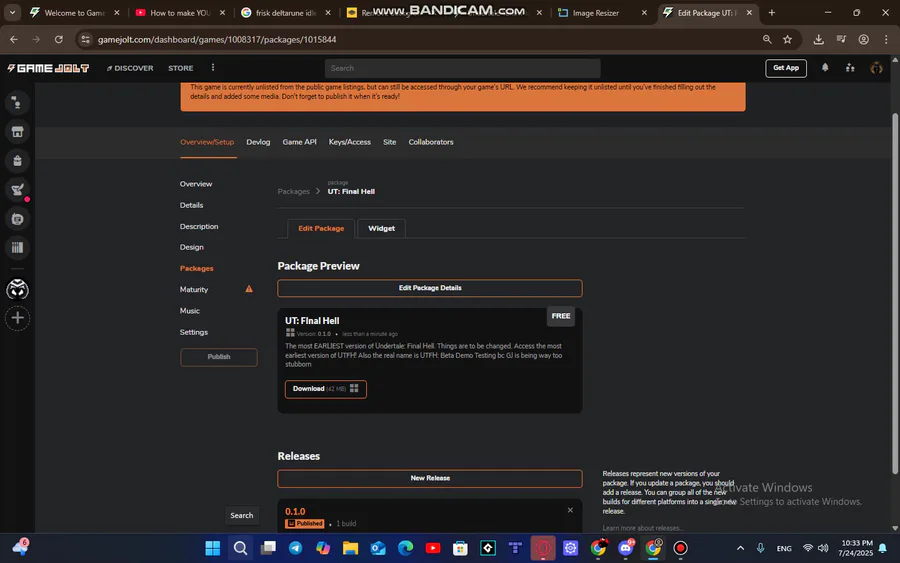Bookmark this page with the star icon
The height and width of the screenshot is (563, 900).
click(788, 39)
